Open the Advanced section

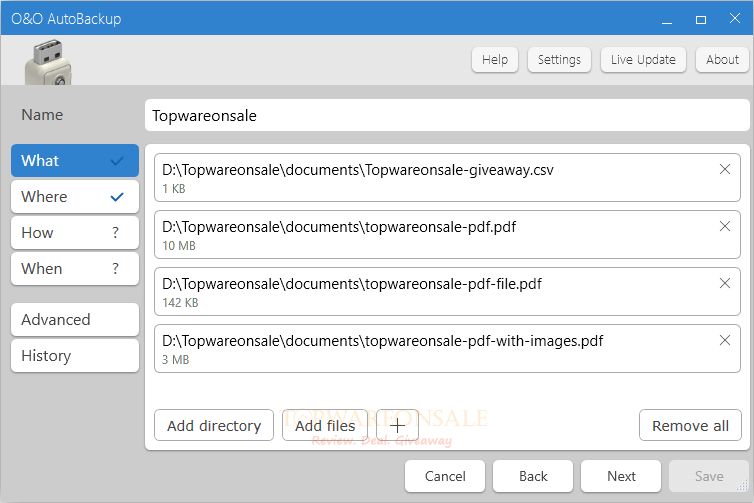point(75,320)
